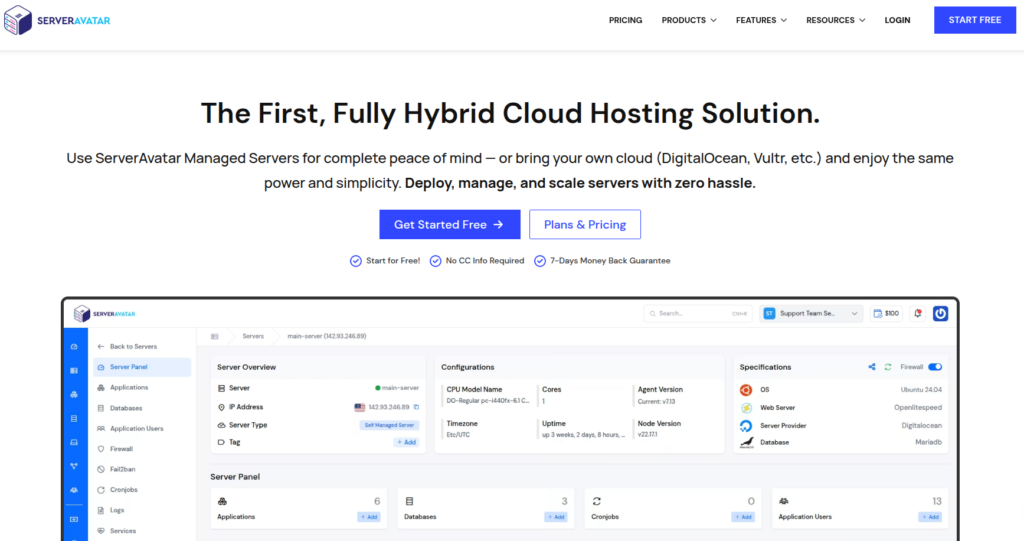Click the Self Managed Server badge
1024x541 pixels.
point(389,425)
